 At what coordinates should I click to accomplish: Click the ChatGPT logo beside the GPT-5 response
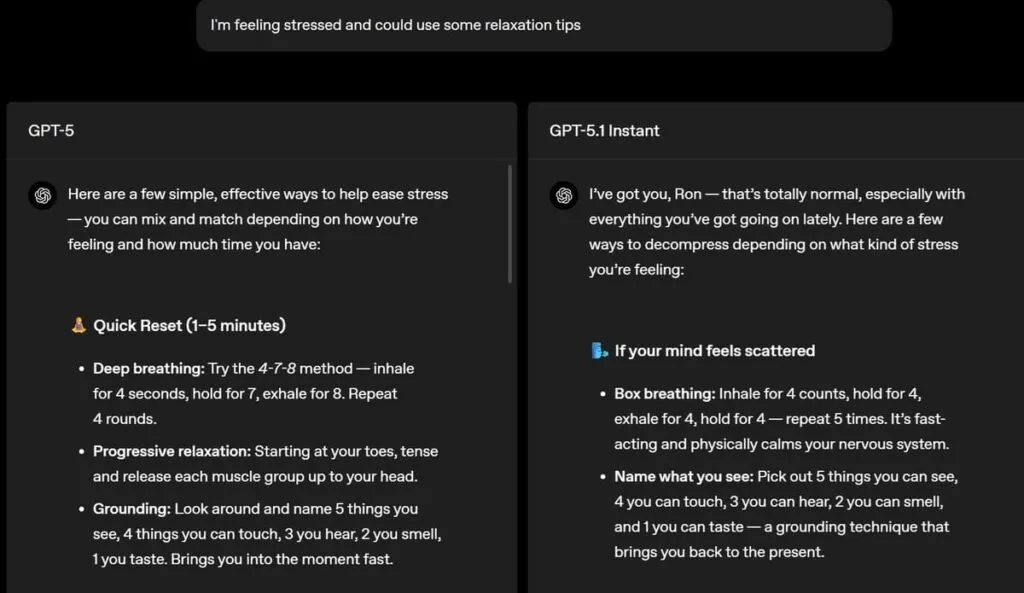(42, 196)
